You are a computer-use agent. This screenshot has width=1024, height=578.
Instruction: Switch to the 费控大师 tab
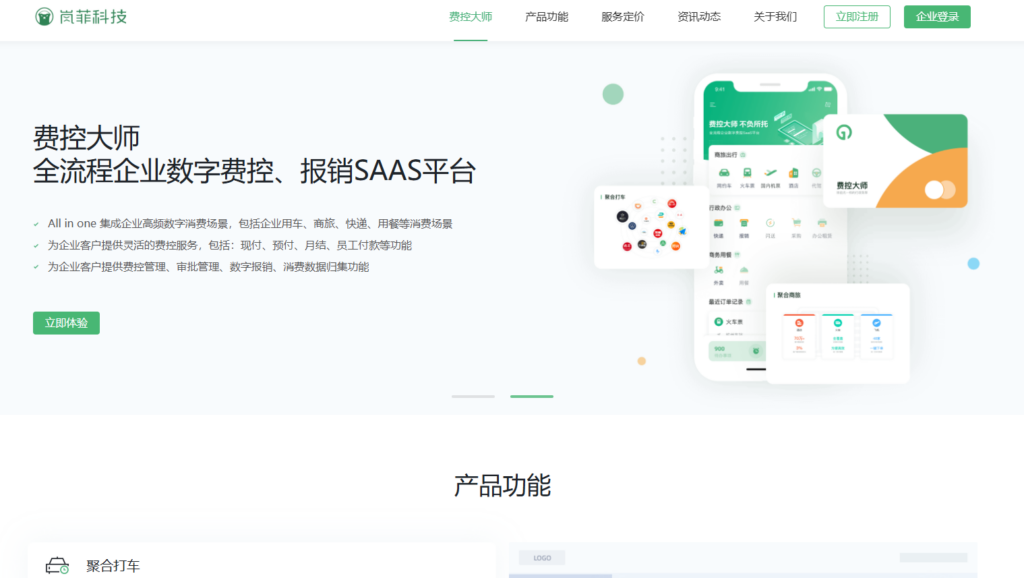(469, 16)
